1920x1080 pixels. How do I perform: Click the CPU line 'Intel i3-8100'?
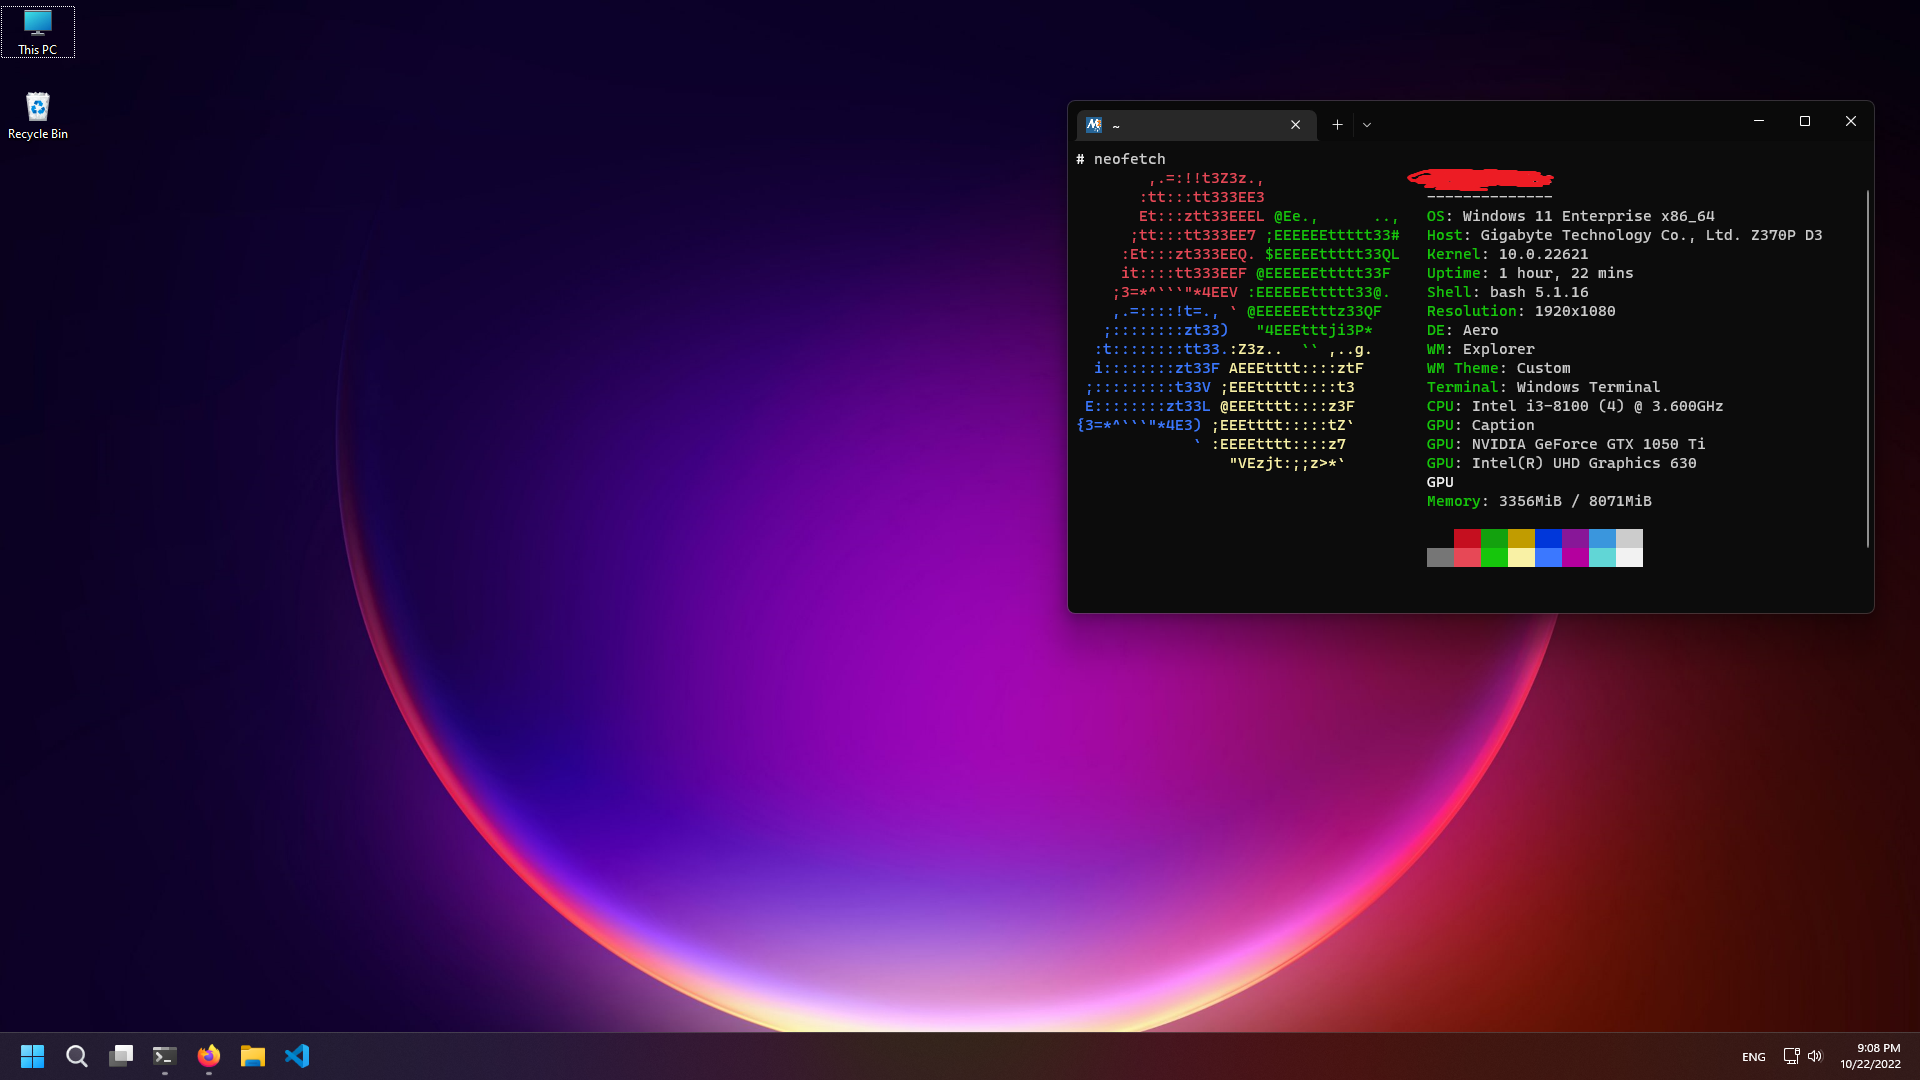(1575, 406)
